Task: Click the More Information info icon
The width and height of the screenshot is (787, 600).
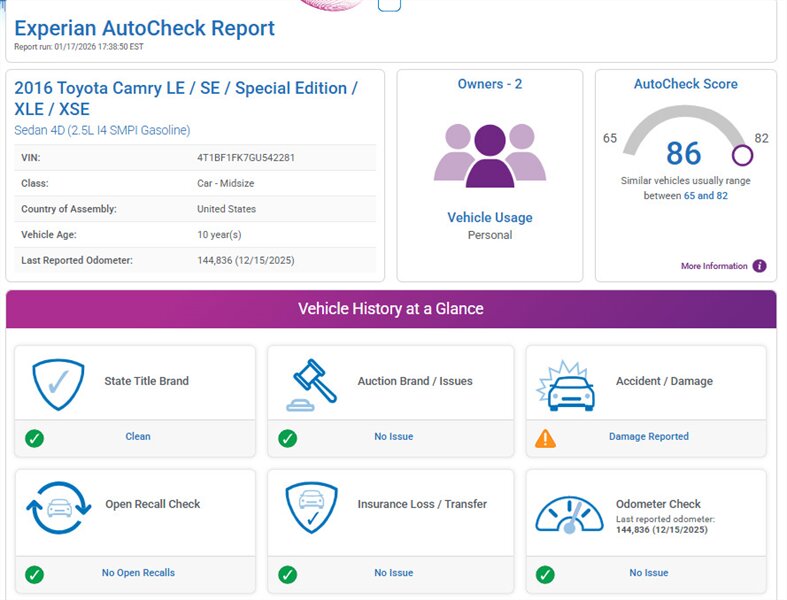Action: (759, 266)
